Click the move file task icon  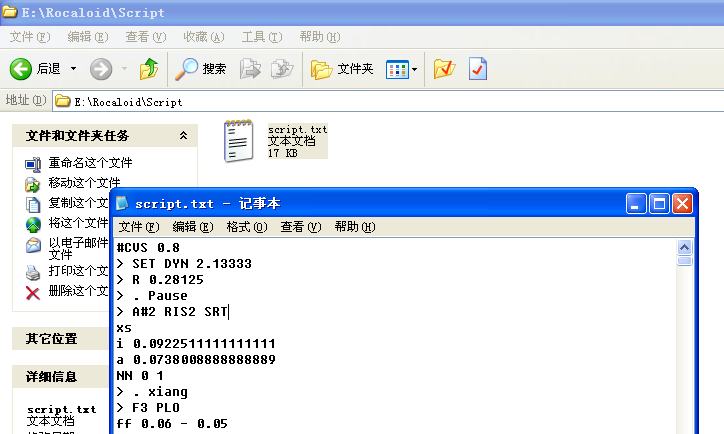[x=33, y=184]
